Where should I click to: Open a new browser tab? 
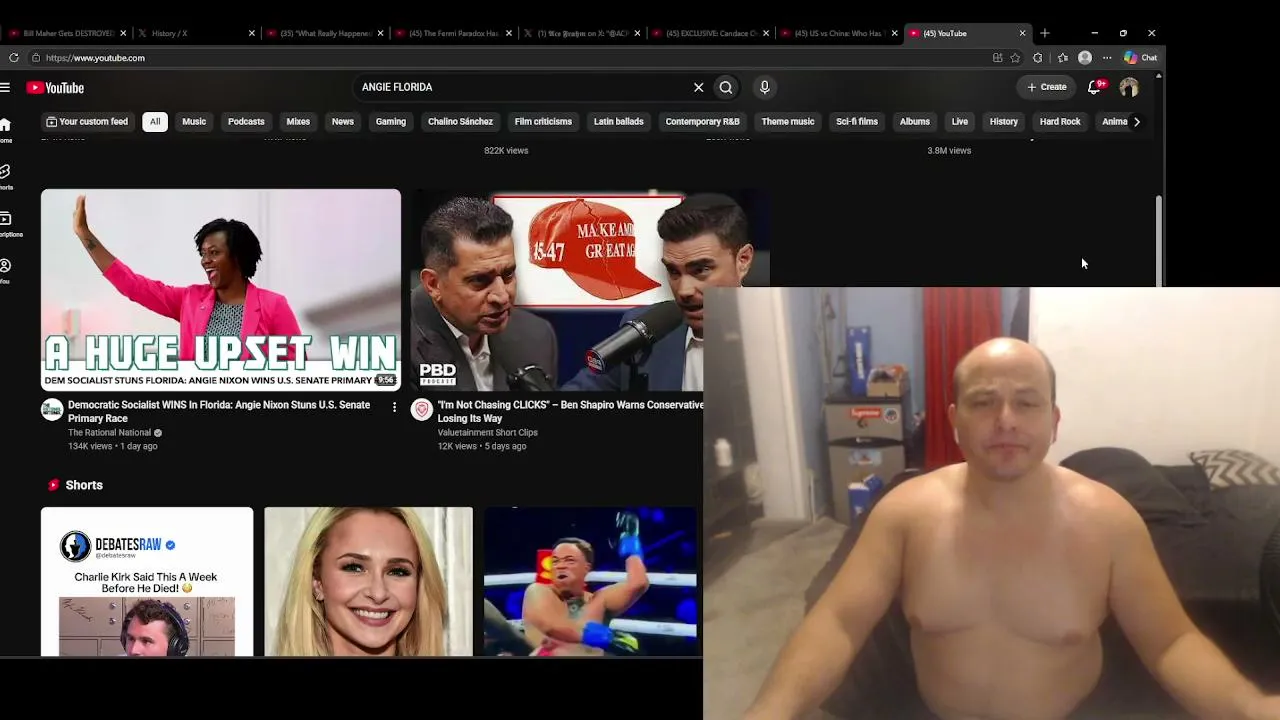click(x=1045, y=33)
